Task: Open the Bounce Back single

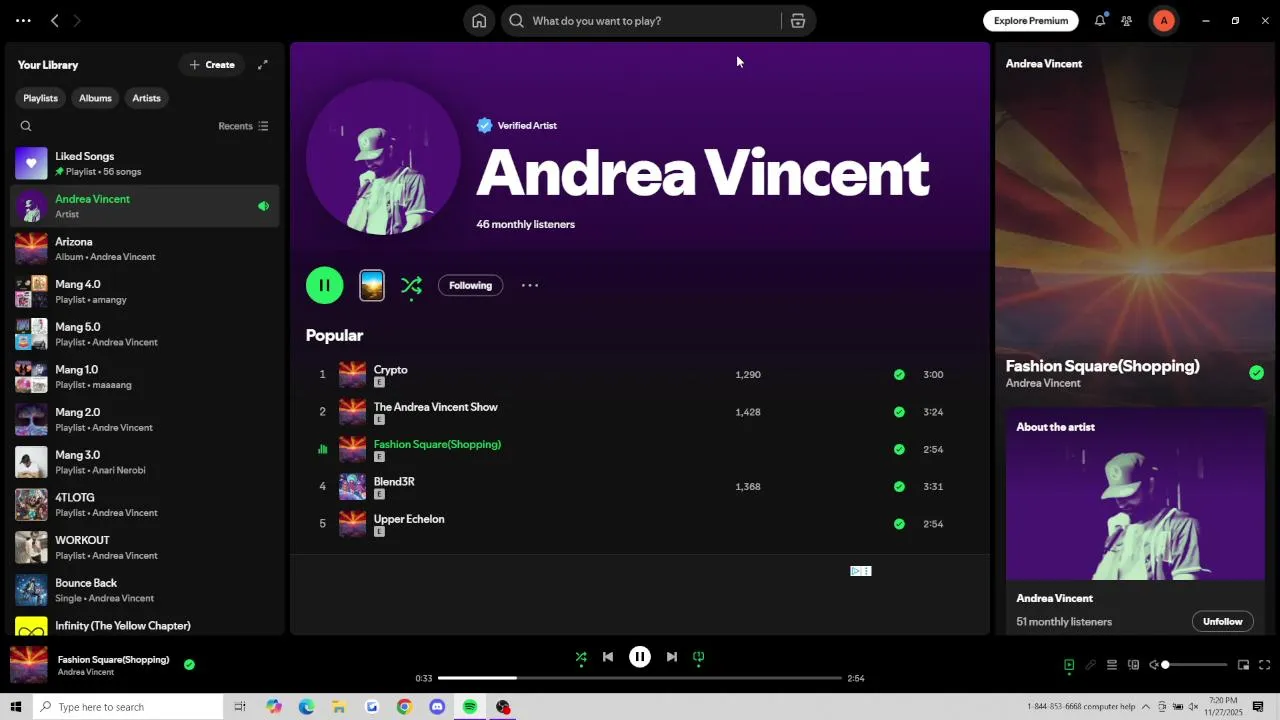Action: pos(145,590)
